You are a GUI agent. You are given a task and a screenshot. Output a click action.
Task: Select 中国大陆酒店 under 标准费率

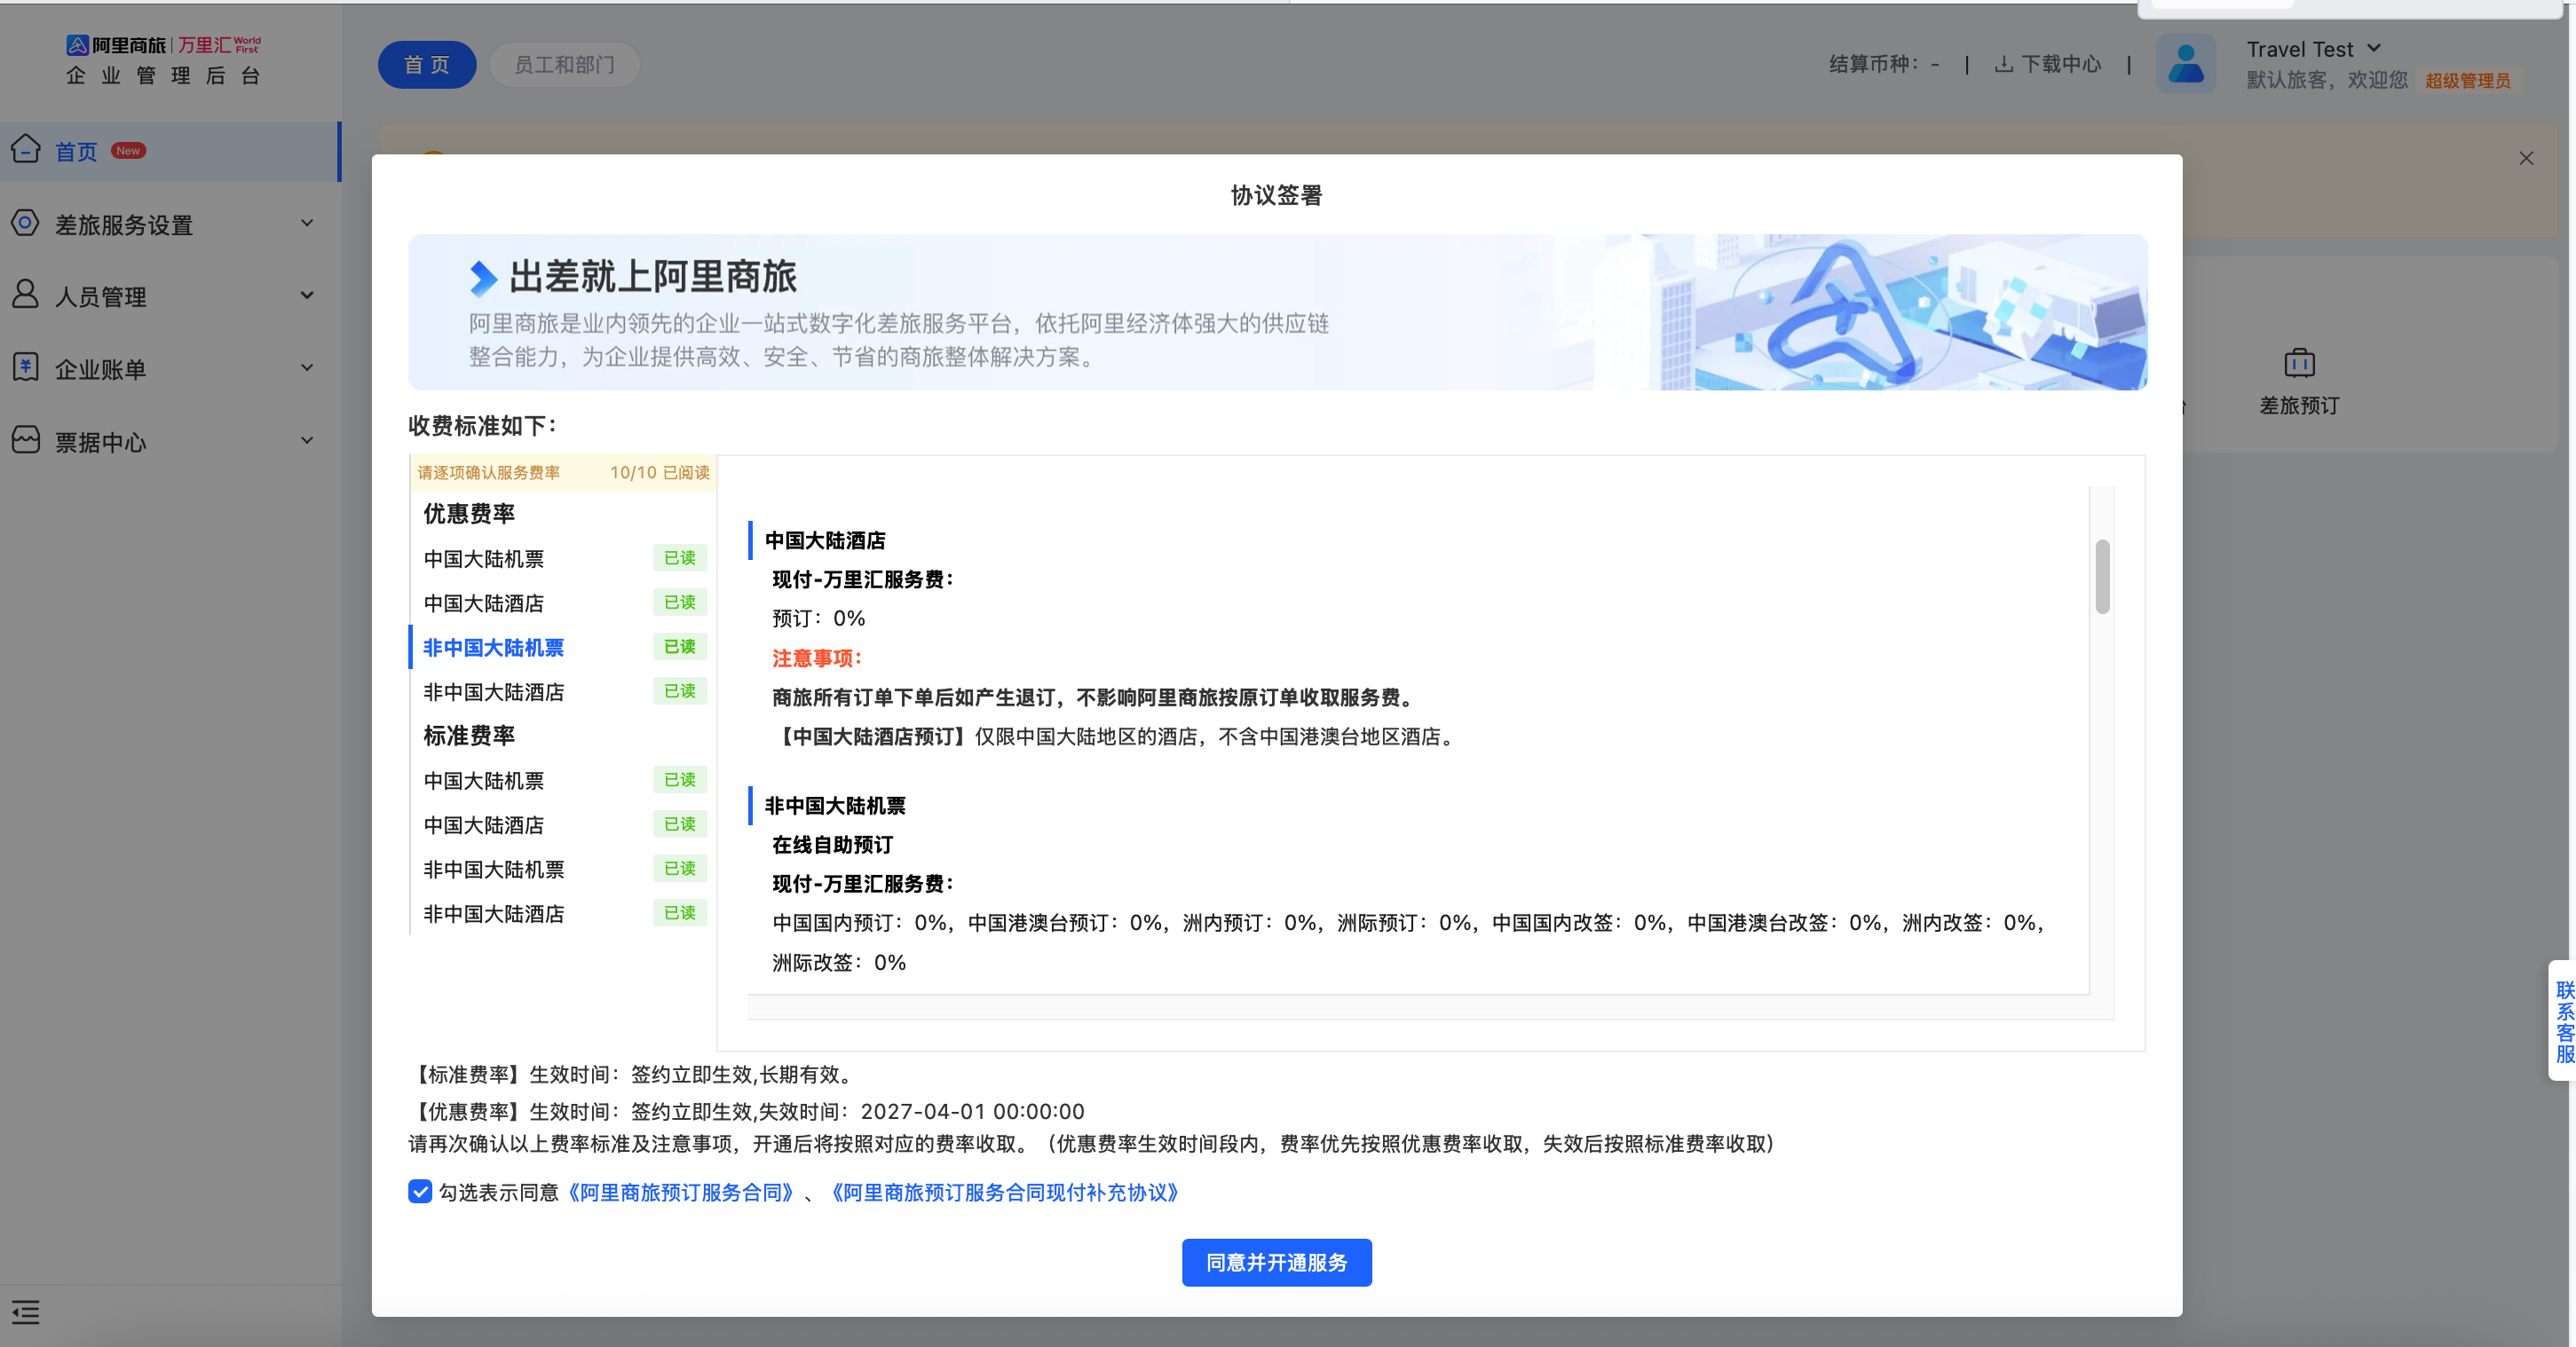[563, 825]
